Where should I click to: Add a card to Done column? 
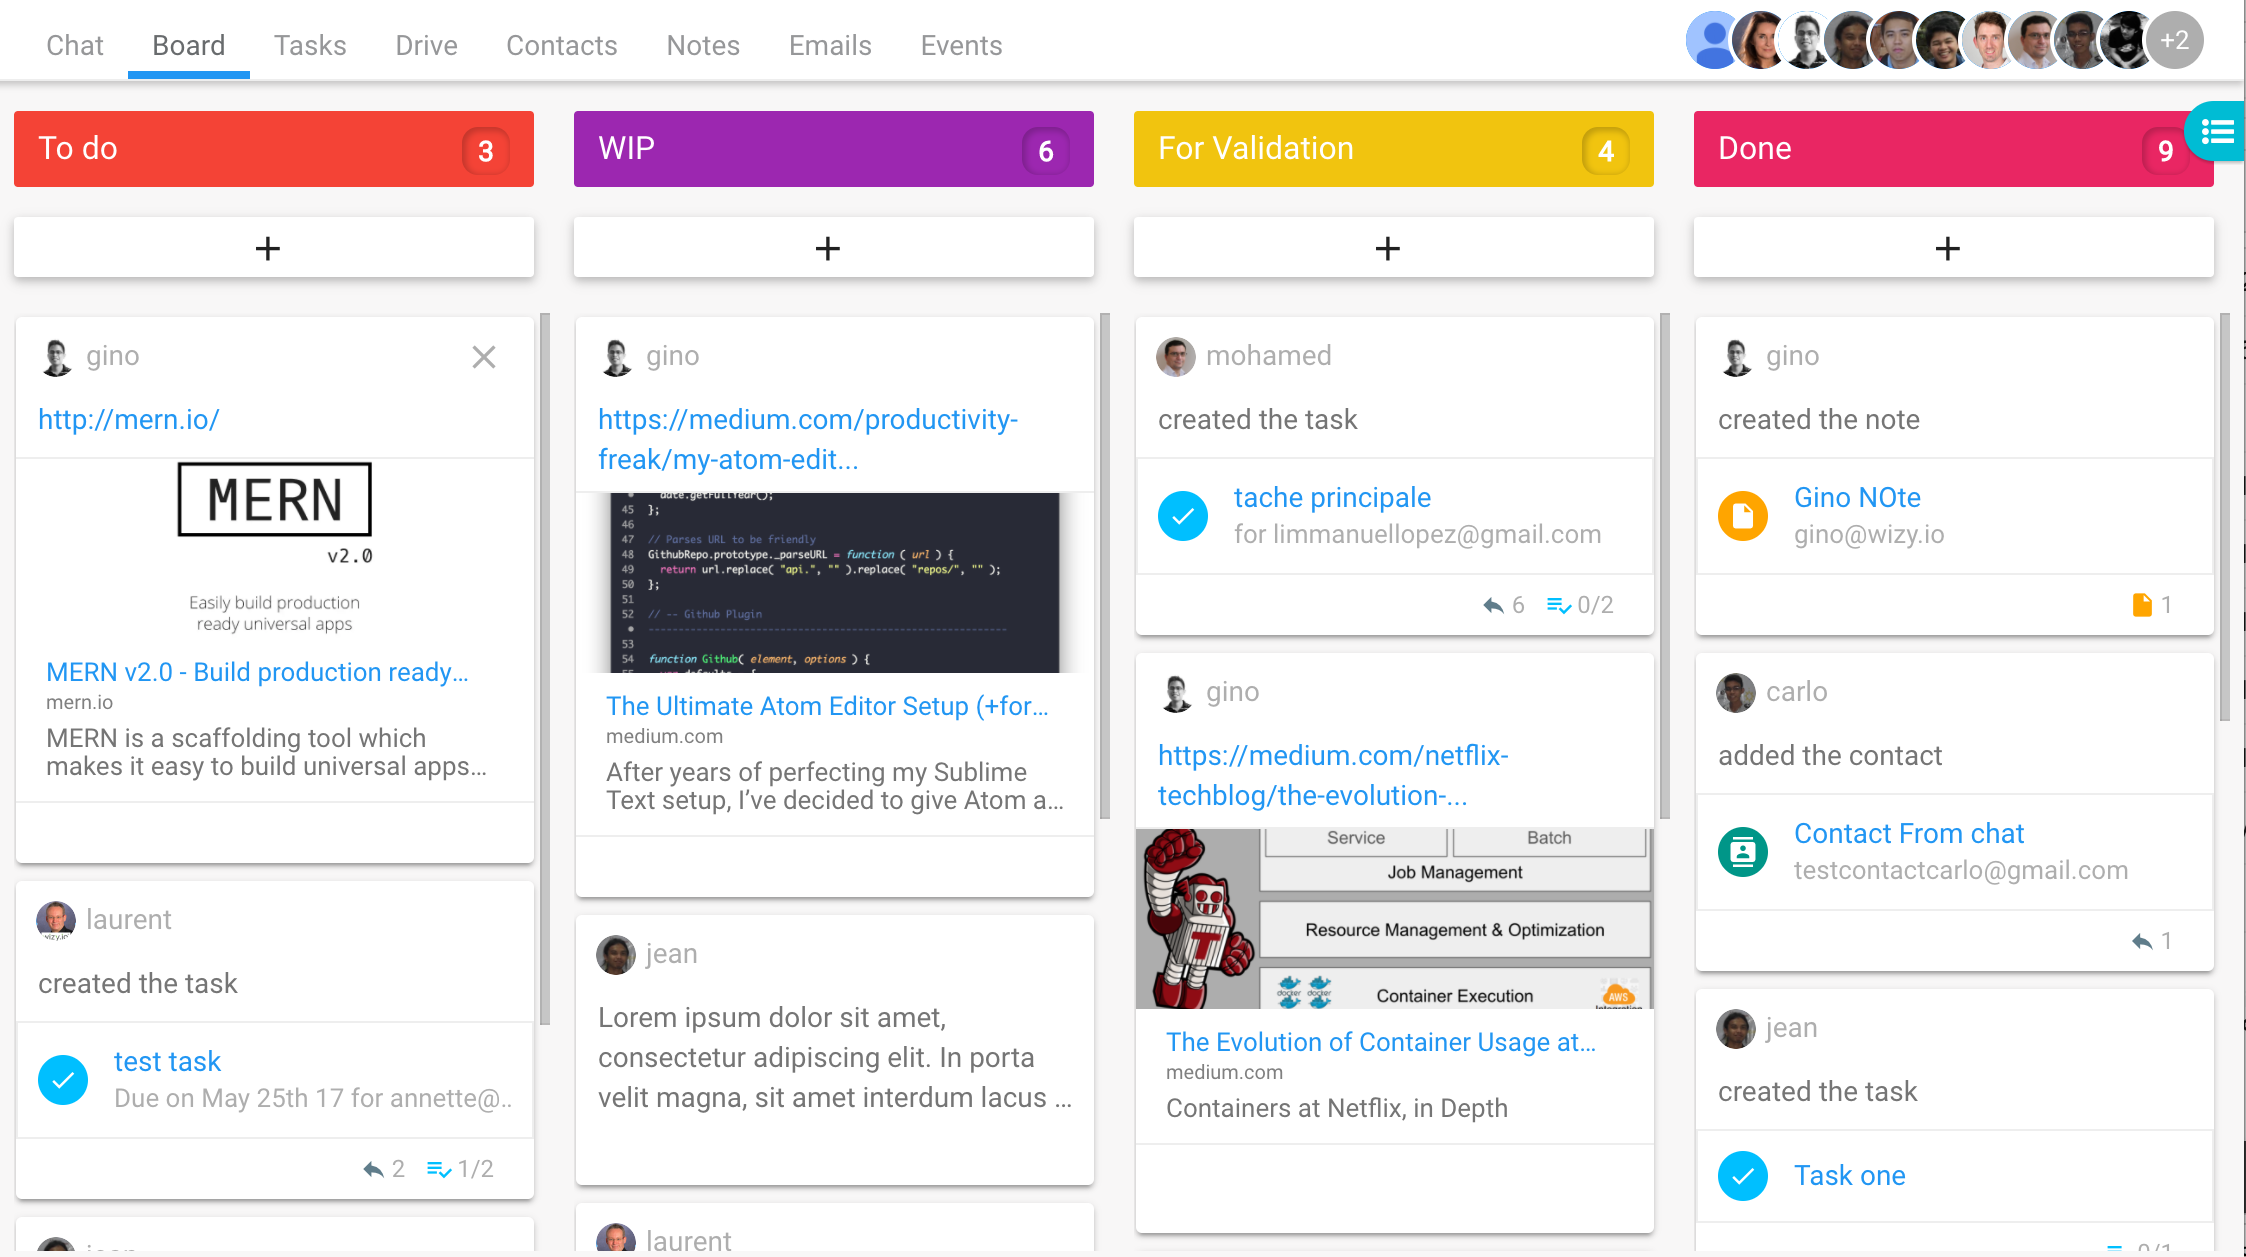pyautogui.click(x=1954, y=248)
